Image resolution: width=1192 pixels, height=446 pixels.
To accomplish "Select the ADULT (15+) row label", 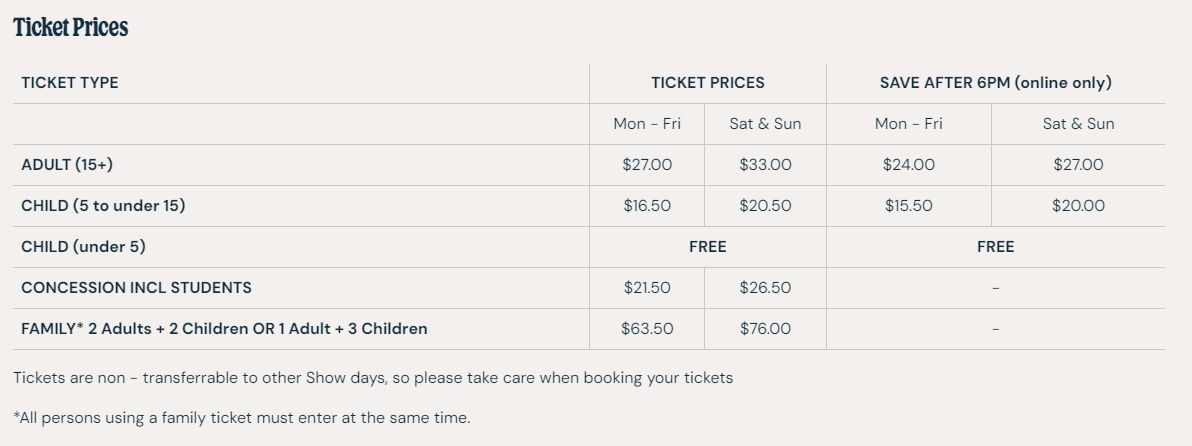I will coord(67,165).
